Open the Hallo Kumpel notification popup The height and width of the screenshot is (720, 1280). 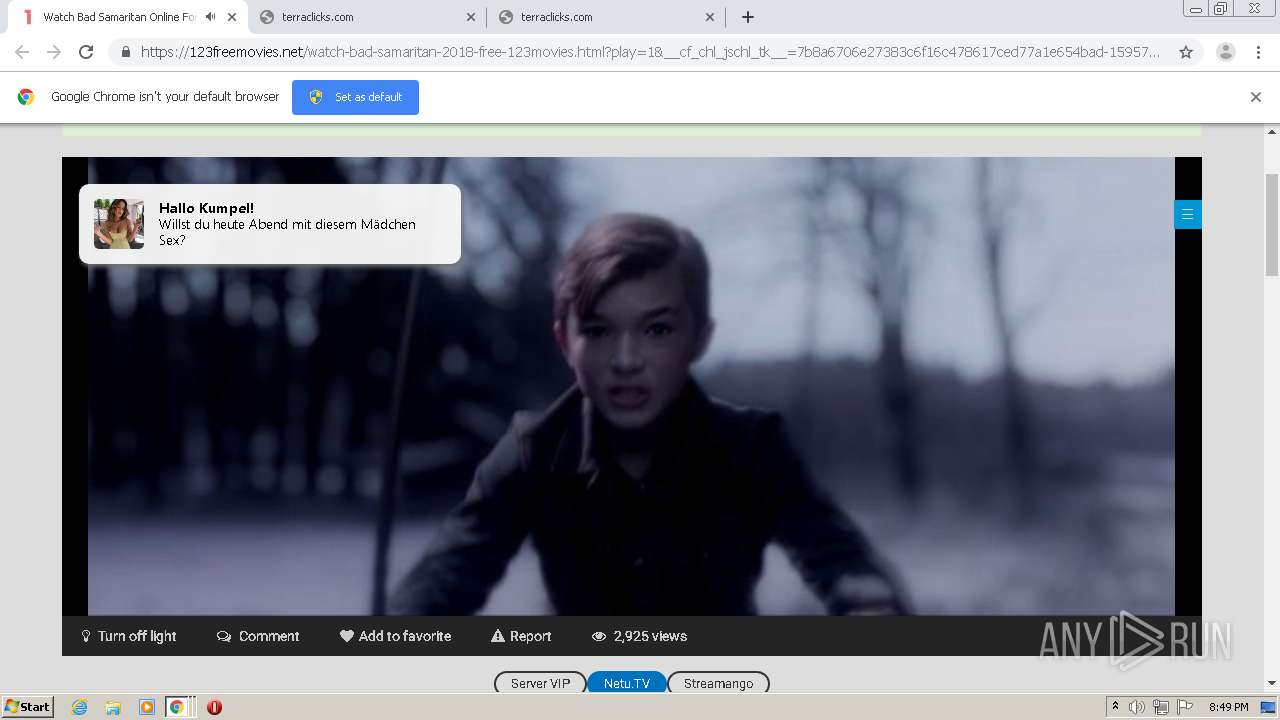(x=270, y=224)
